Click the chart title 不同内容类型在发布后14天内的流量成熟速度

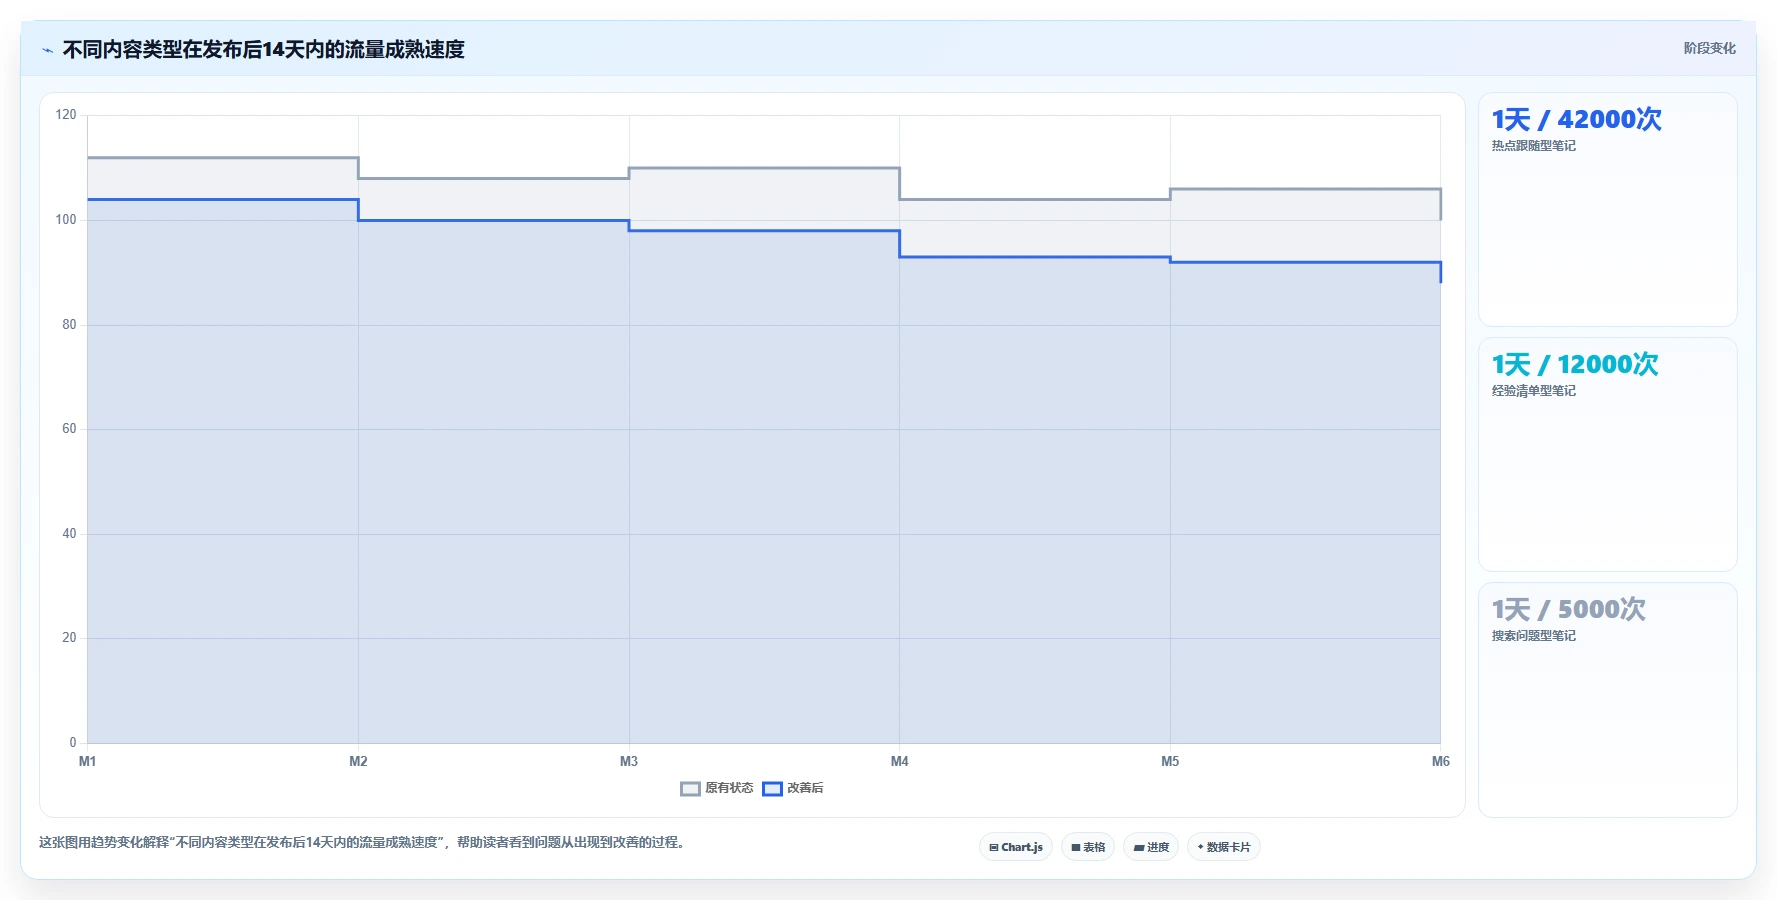click(x=264, y=49)
